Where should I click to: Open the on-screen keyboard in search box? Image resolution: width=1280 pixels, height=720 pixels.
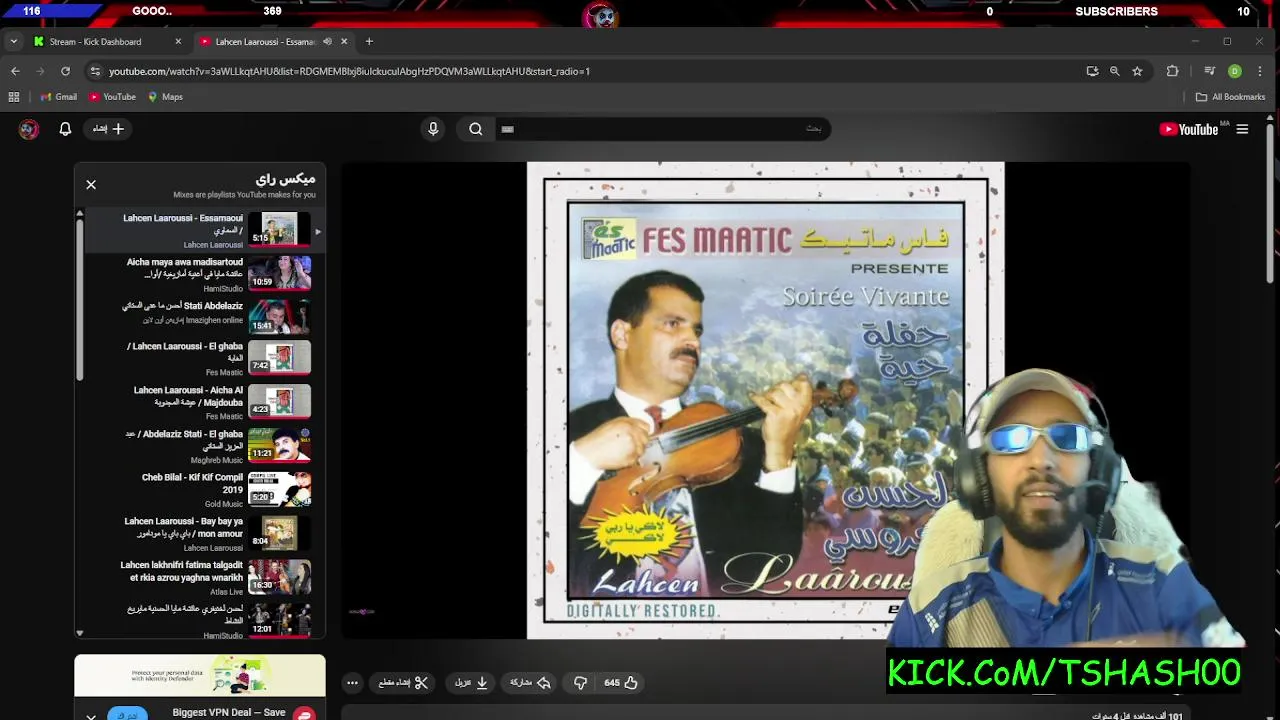[507, 129]
